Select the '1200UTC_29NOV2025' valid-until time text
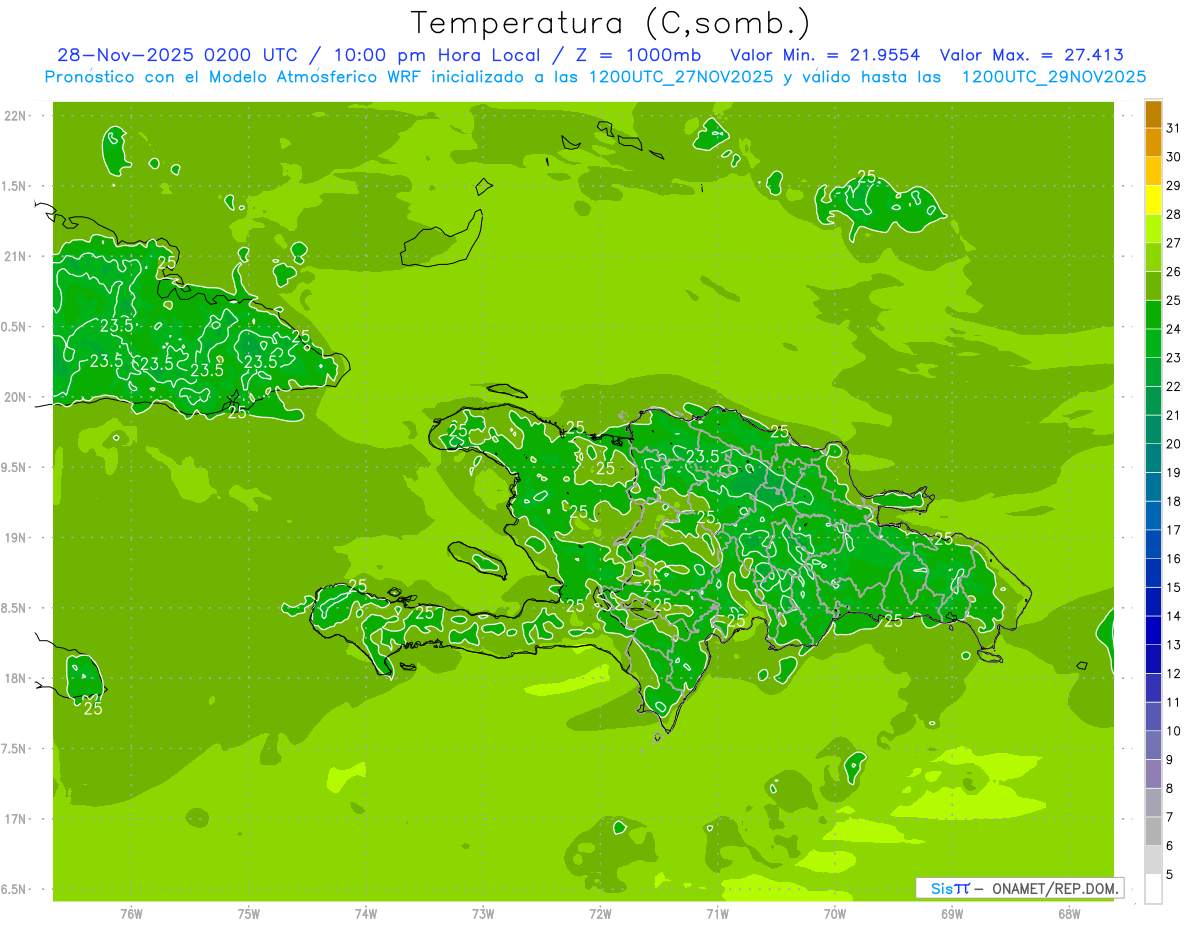Image resolution: width=1200 pixels, height=927 pixels. click(x=1053, y=77)
